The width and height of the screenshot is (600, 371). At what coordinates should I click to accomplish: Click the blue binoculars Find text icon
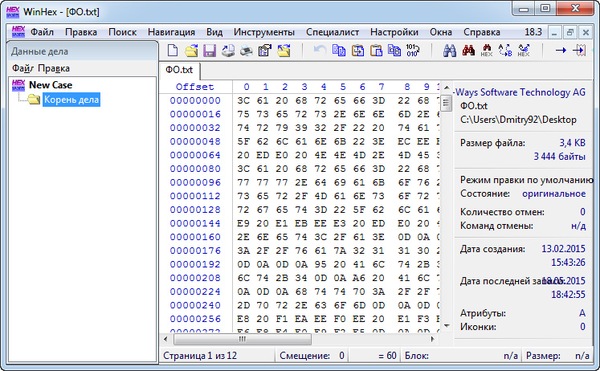[x=449, y=50]
